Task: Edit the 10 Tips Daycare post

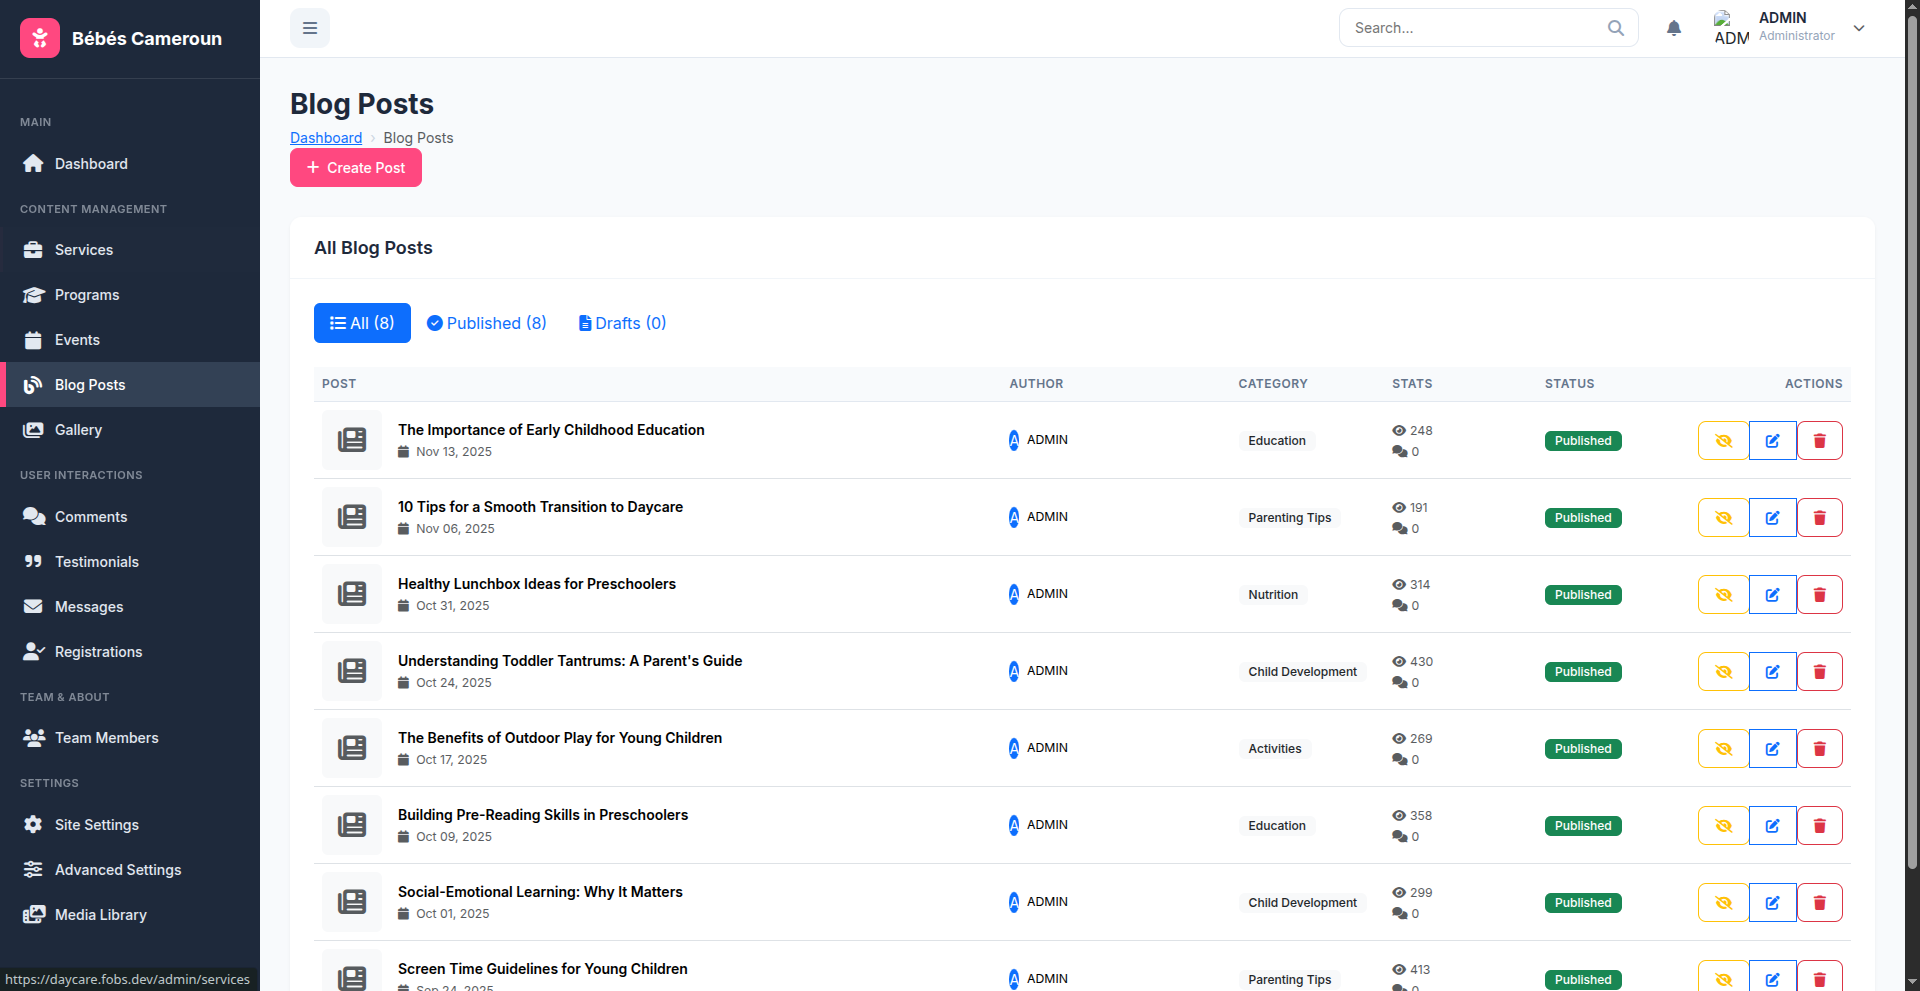Action: (1772, 518)
